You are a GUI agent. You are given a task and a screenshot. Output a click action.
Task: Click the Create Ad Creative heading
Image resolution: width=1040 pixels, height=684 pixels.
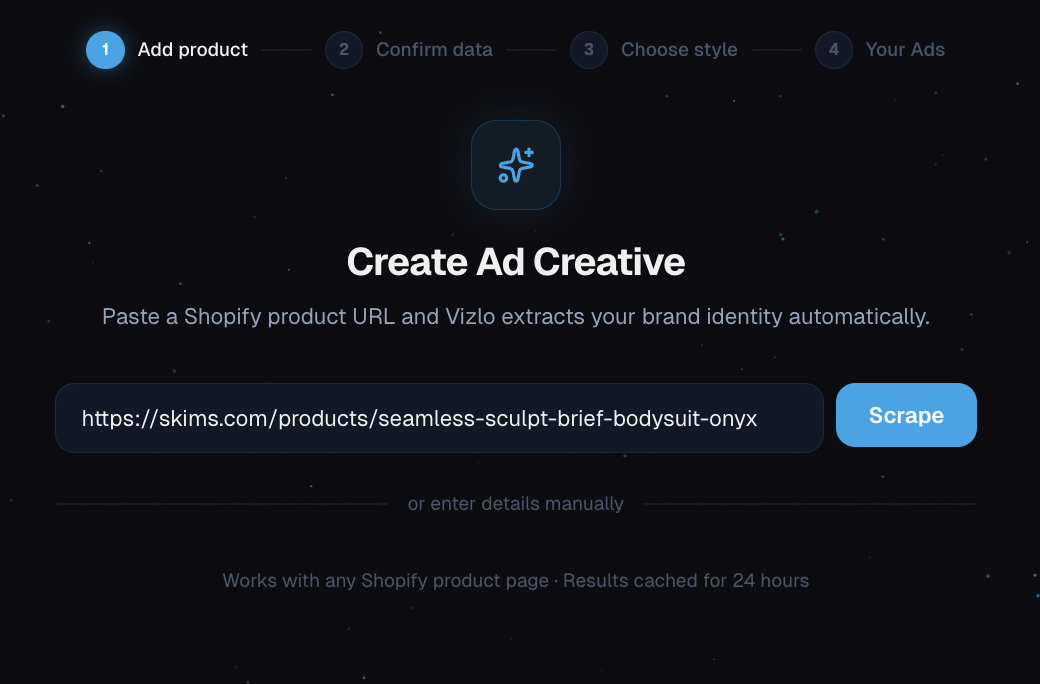515,261
